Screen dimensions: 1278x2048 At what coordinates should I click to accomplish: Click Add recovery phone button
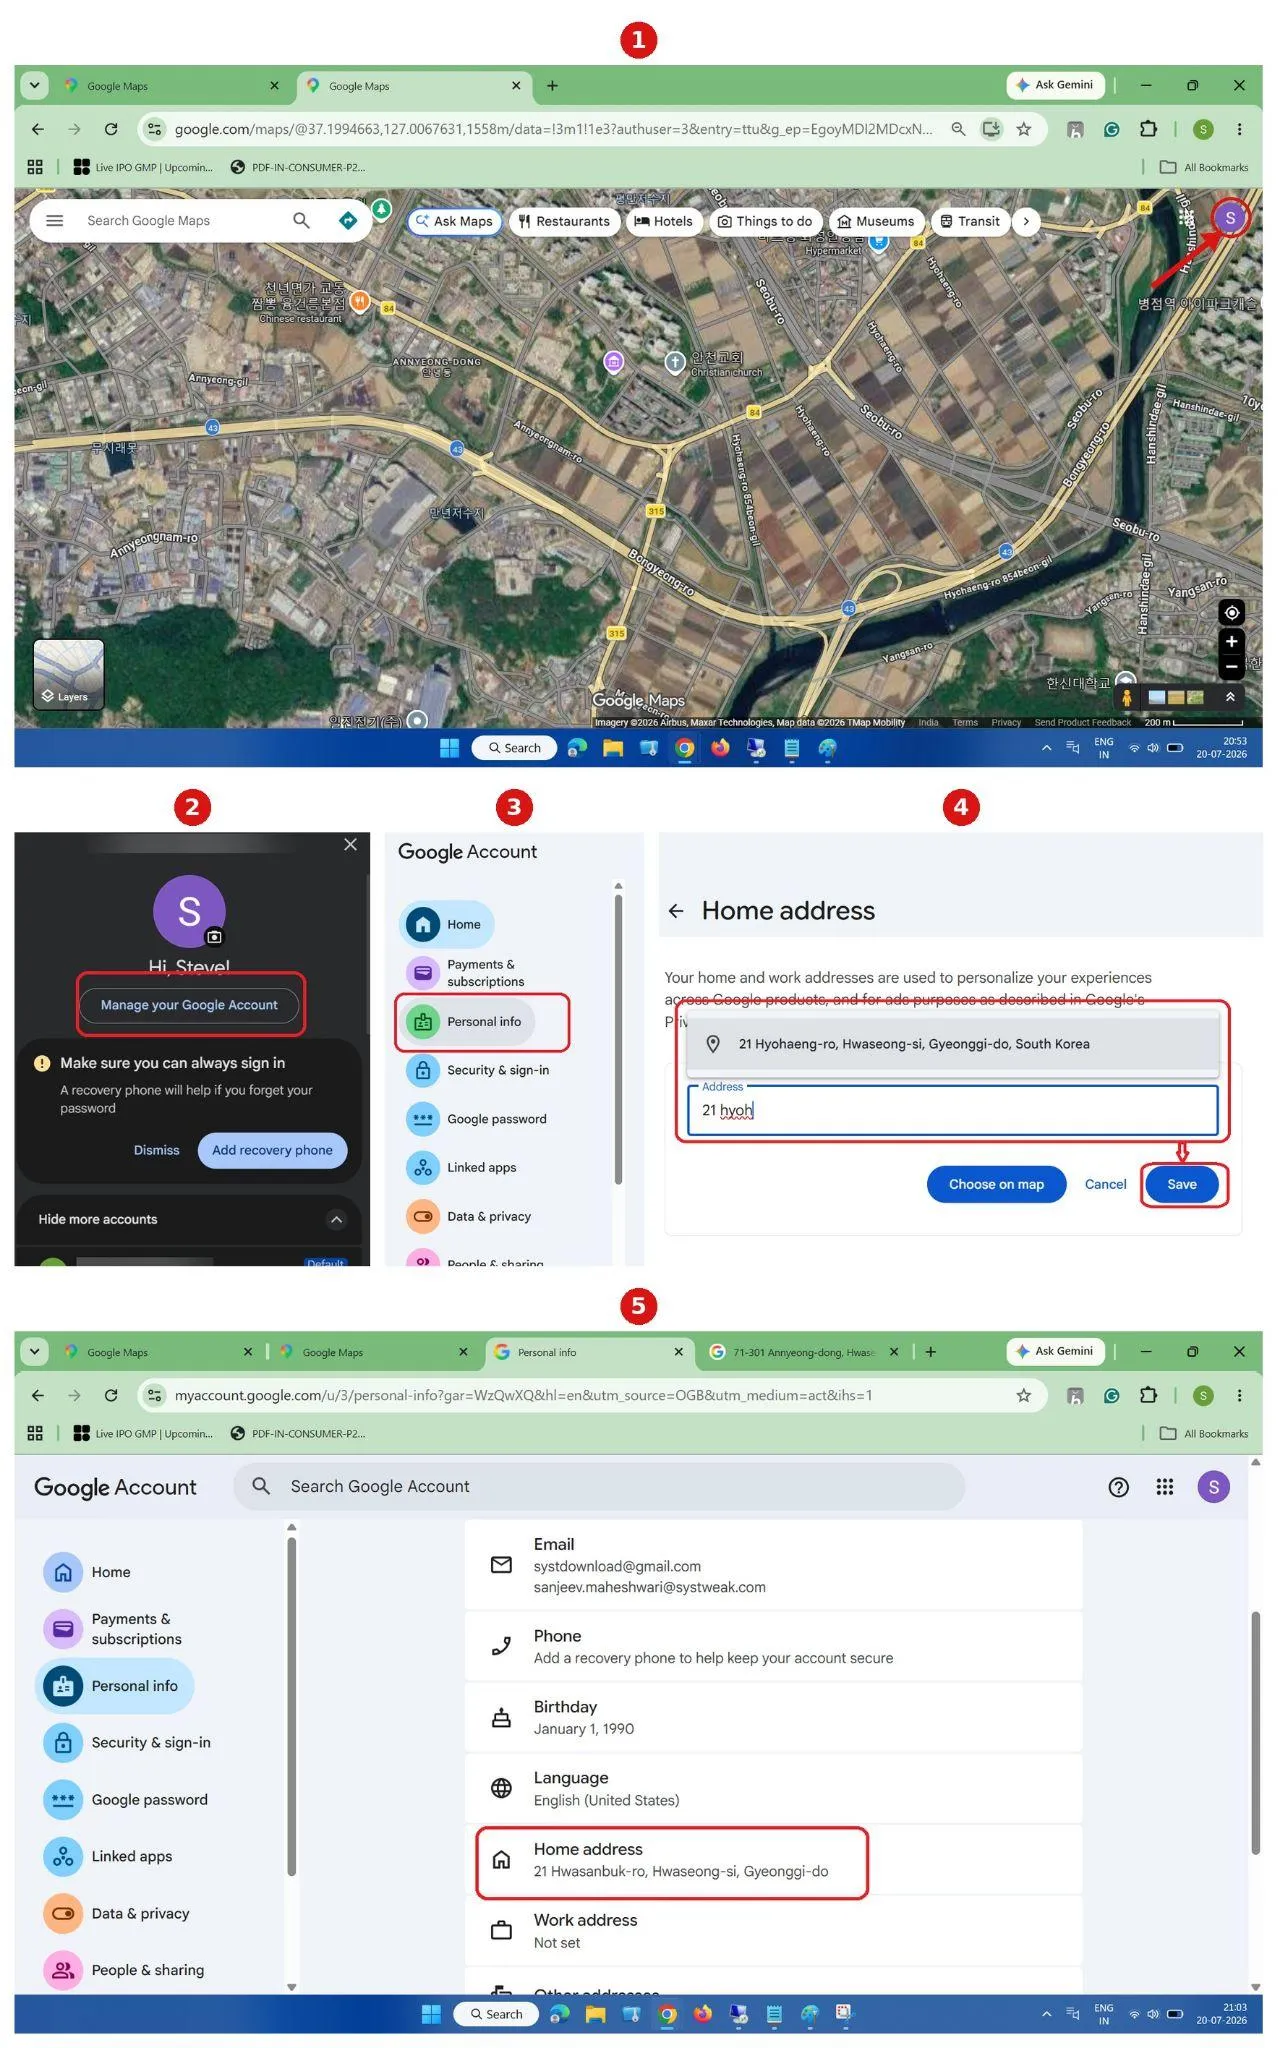coord(272,1150)
